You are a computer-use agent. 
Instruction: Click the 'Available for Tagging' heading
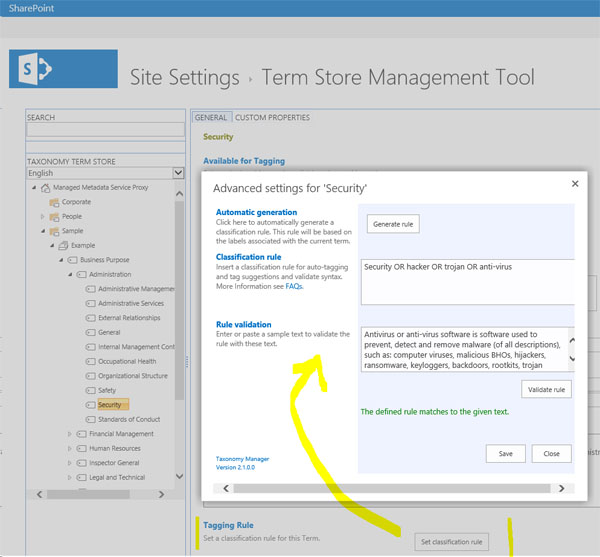(244, 161)
